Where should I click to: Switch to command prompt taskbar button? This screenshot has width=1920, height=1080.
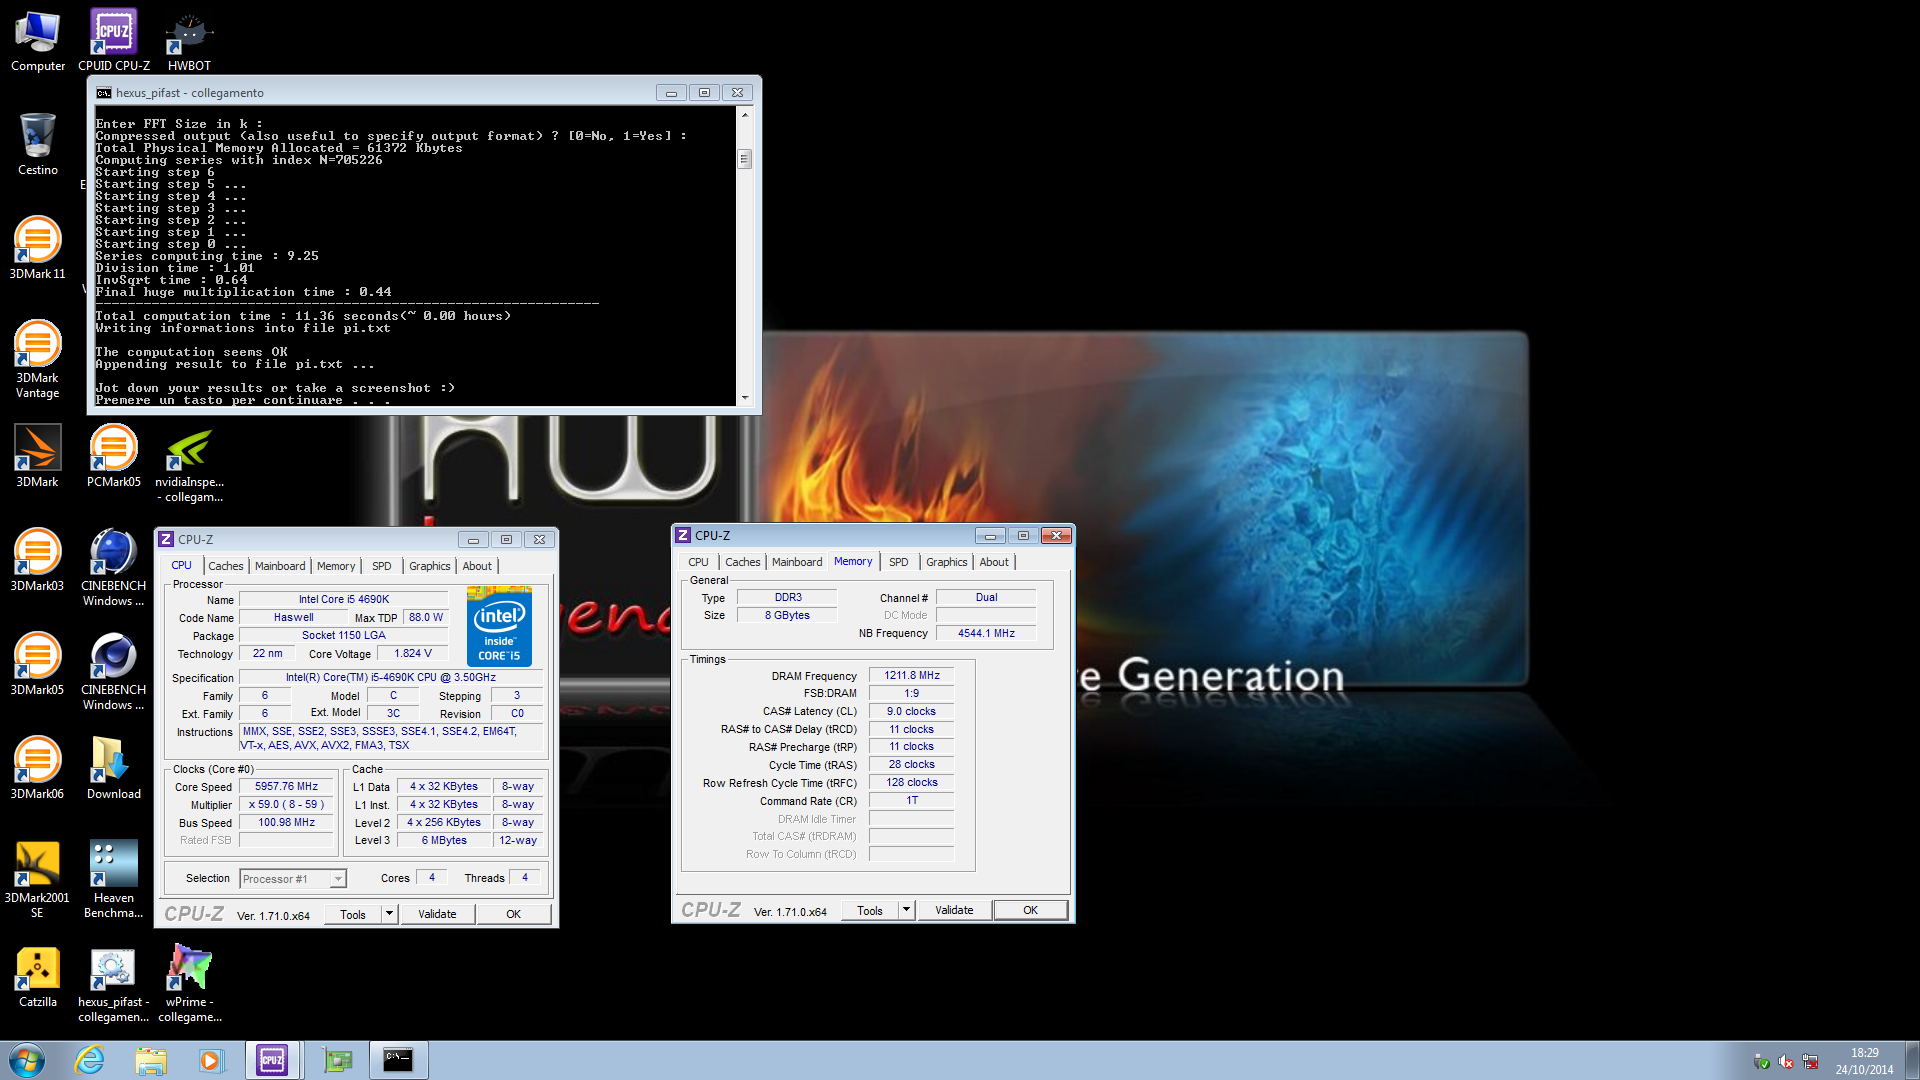(x=398, y=1060)
